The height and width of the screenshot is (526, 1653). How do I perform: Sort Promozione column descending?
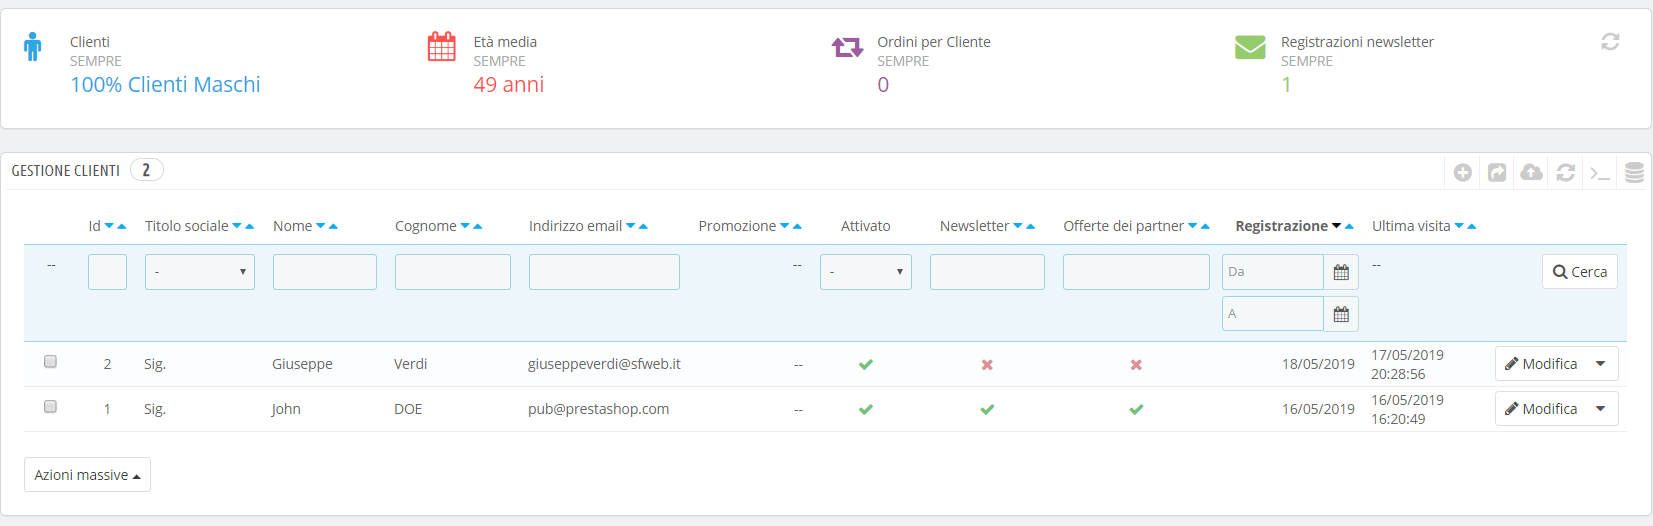coord(785,226)
